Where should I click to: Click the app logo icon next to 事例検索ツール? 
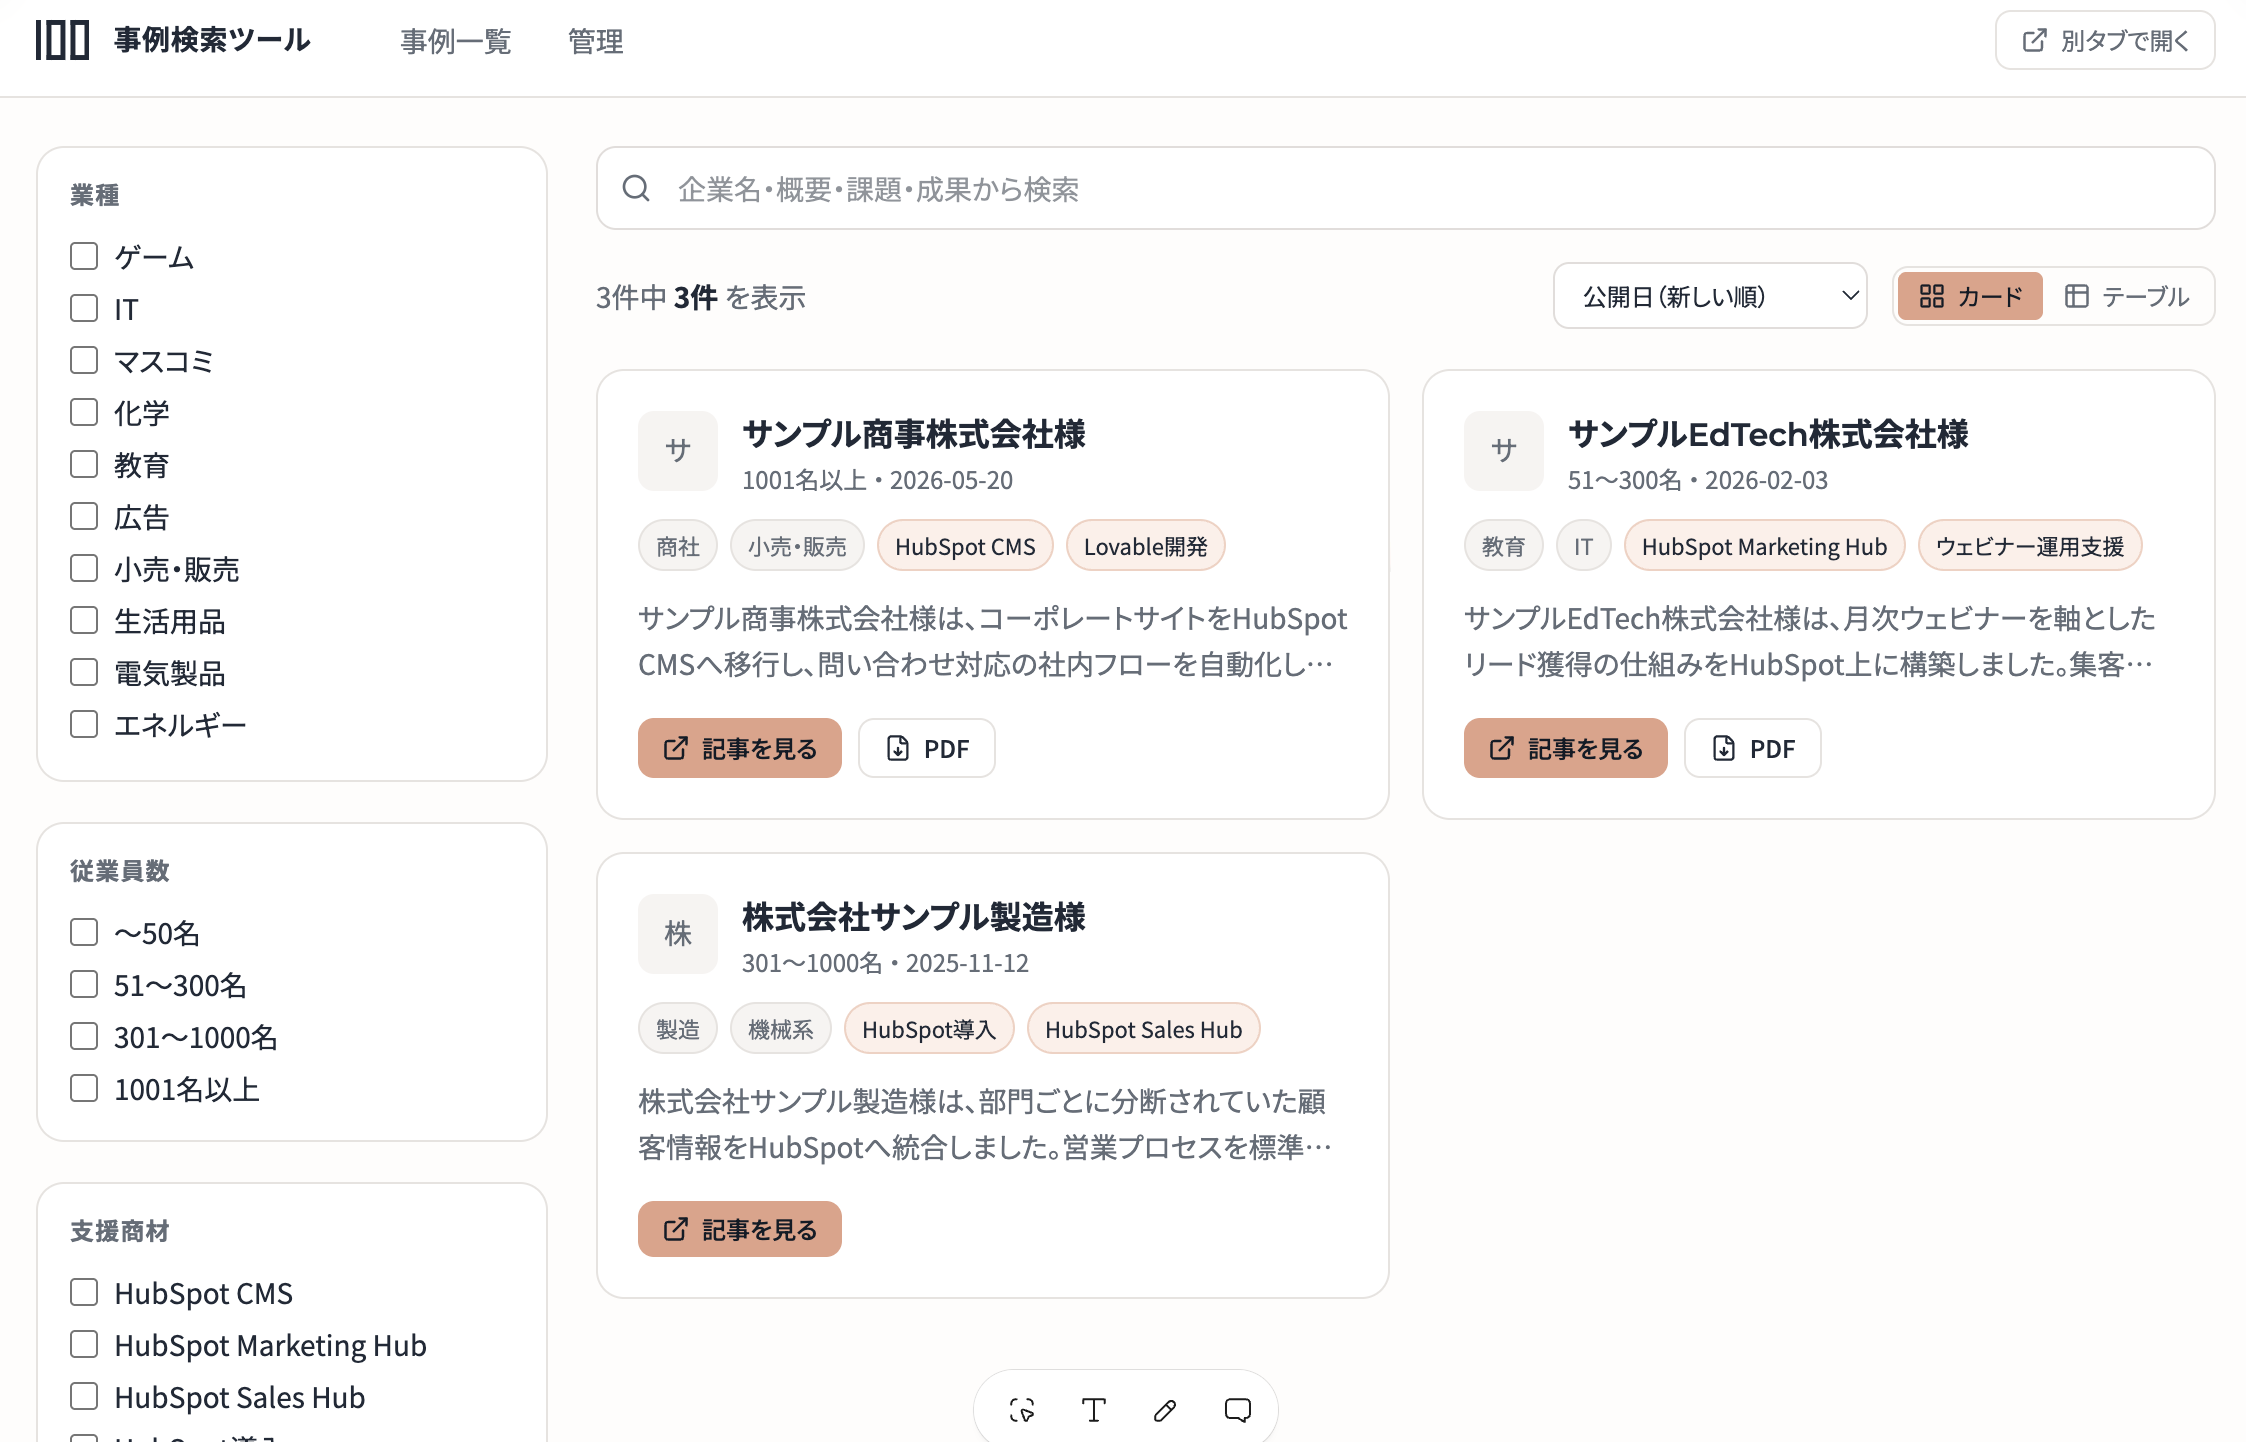click(62, 40)
